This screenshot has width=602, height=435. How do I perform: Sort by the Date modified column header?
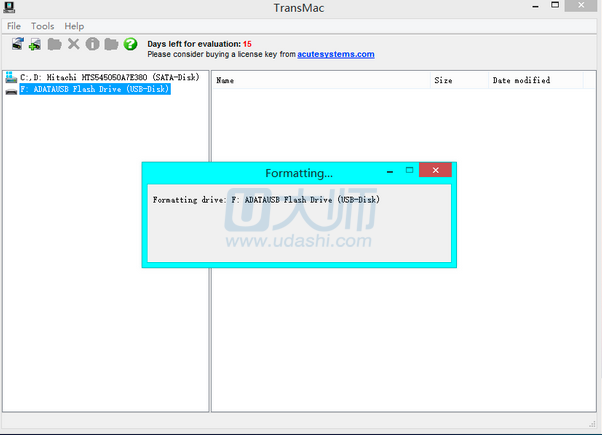tap(521, 81)
